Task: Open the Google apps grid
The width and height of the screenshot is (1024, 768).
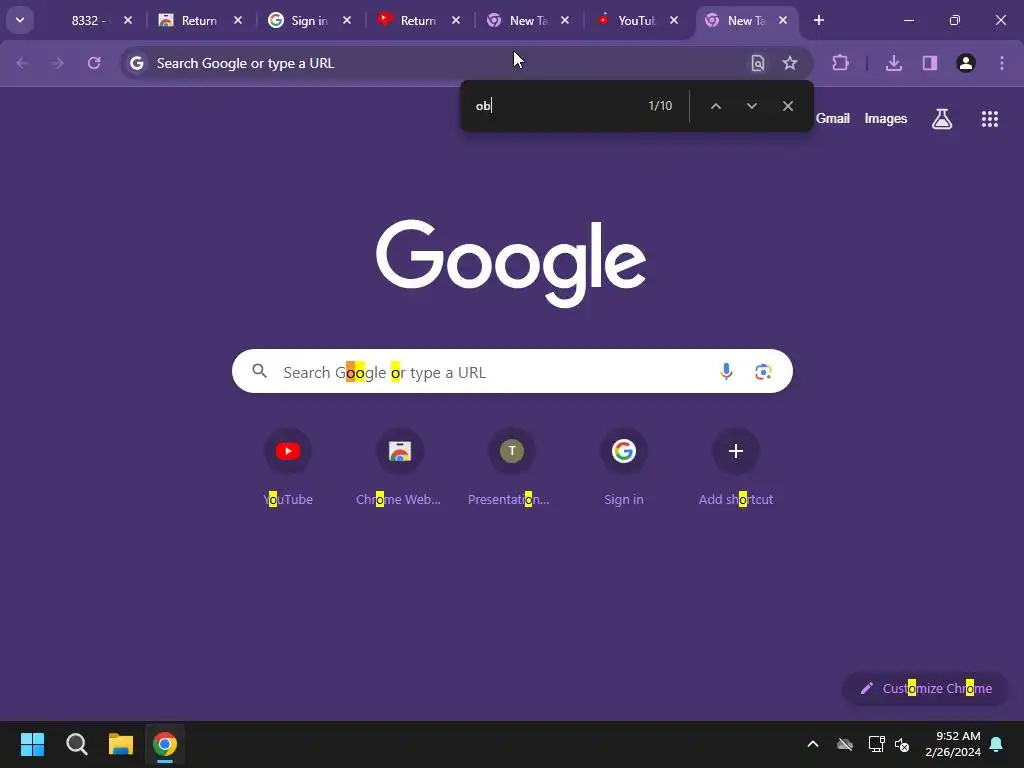Action: tap(990, 119)
